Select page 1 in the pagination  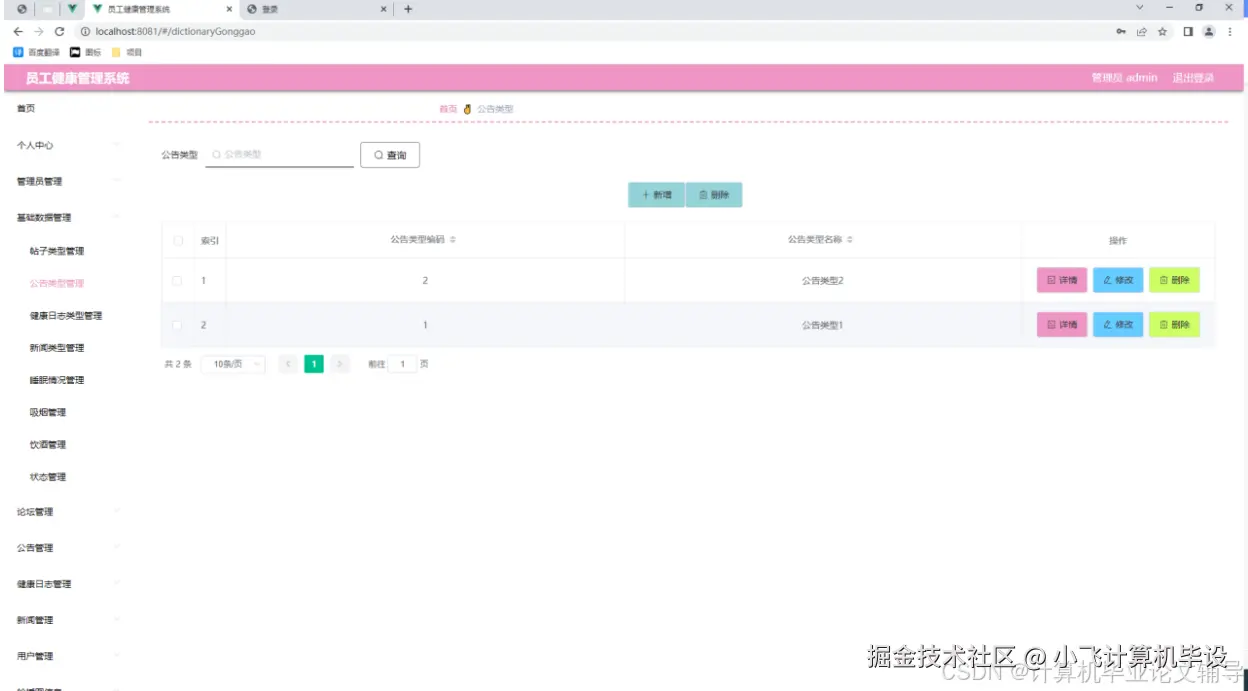pyautogui.click(x=314, y=364)
